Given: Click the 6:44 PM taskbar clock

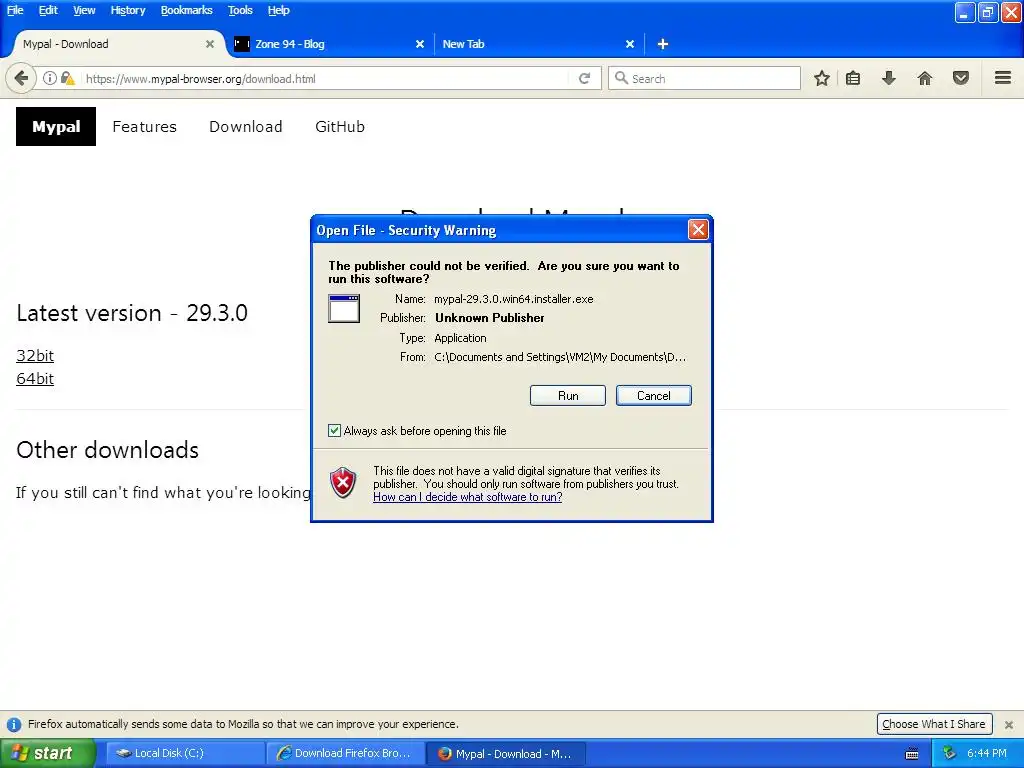Looking at the screenshot, I should click(x=986, y=754).
